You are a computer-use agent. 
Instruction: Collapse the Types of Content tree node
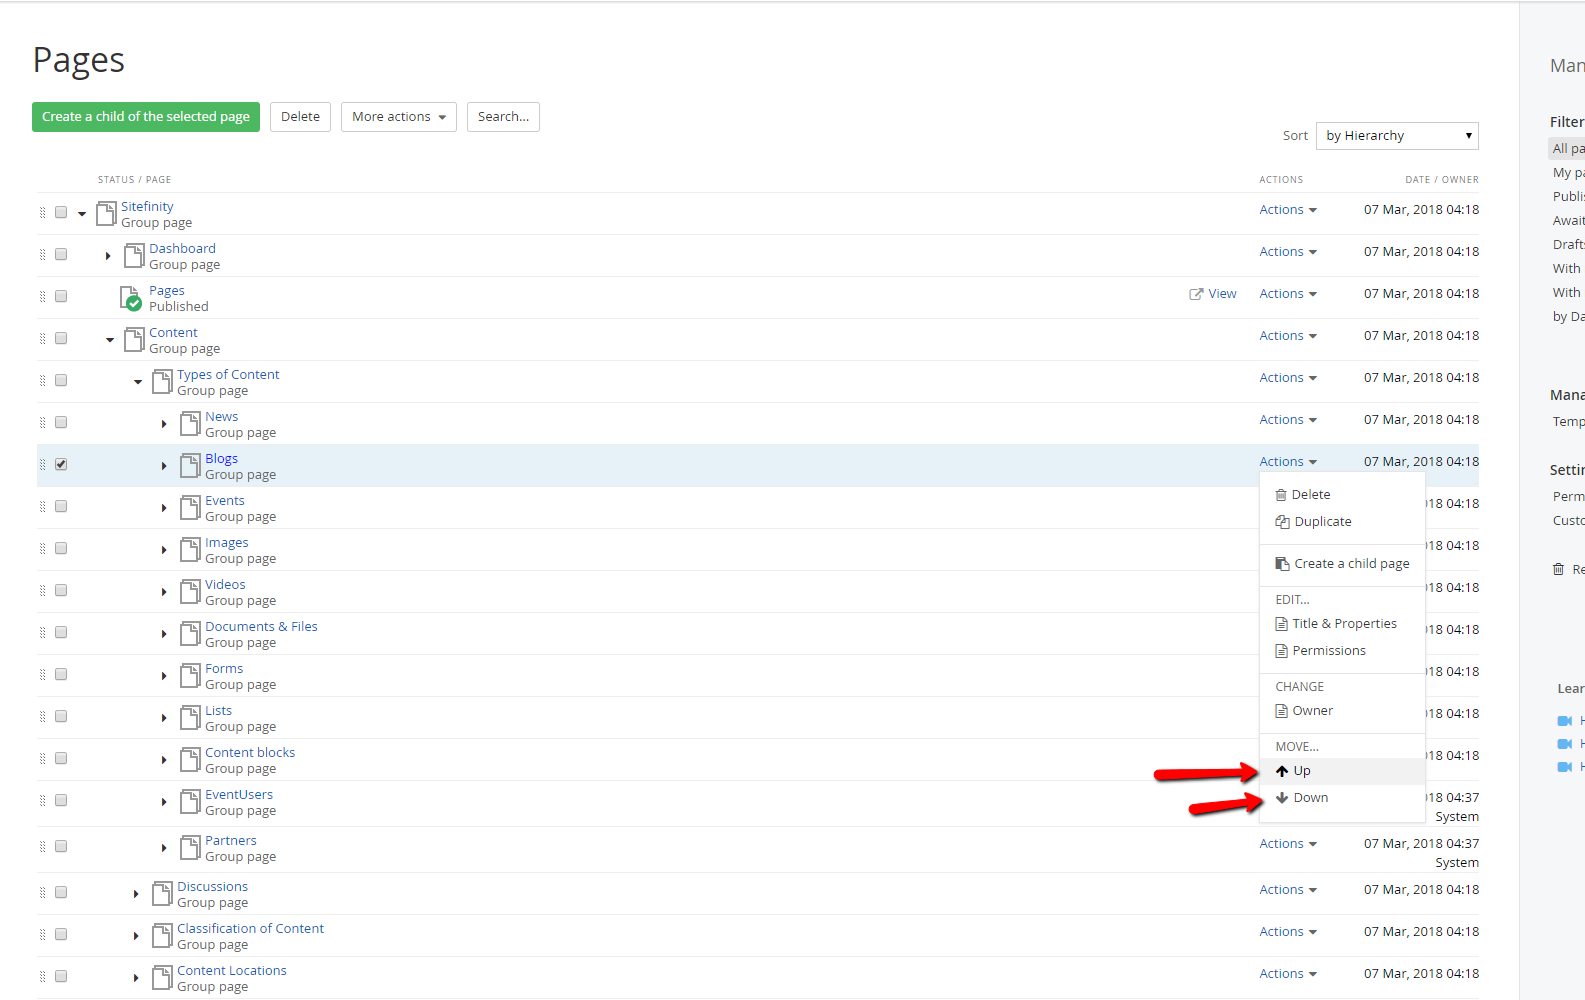[x=138, y=382]
